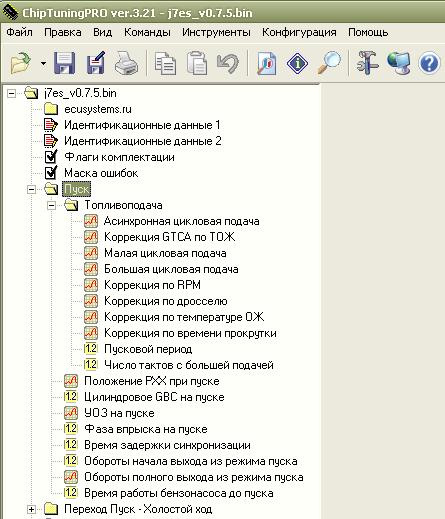Click the globe and monitor network icon
The height and width of the screenshot is (519, 445).
[399, 63]
